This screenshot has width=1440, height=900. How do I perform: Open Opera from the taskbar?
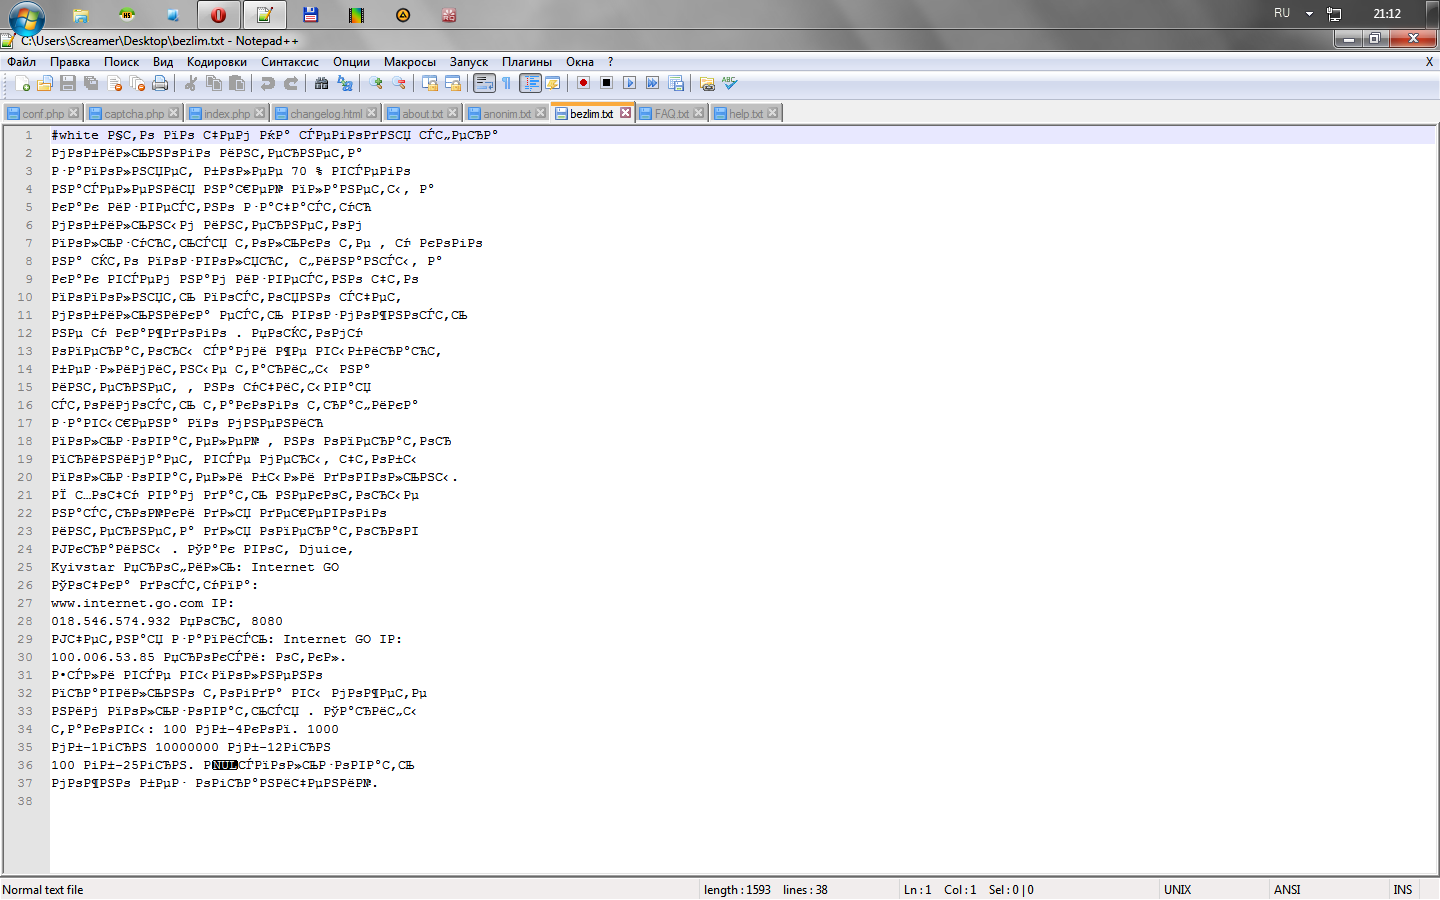(218, 15)
